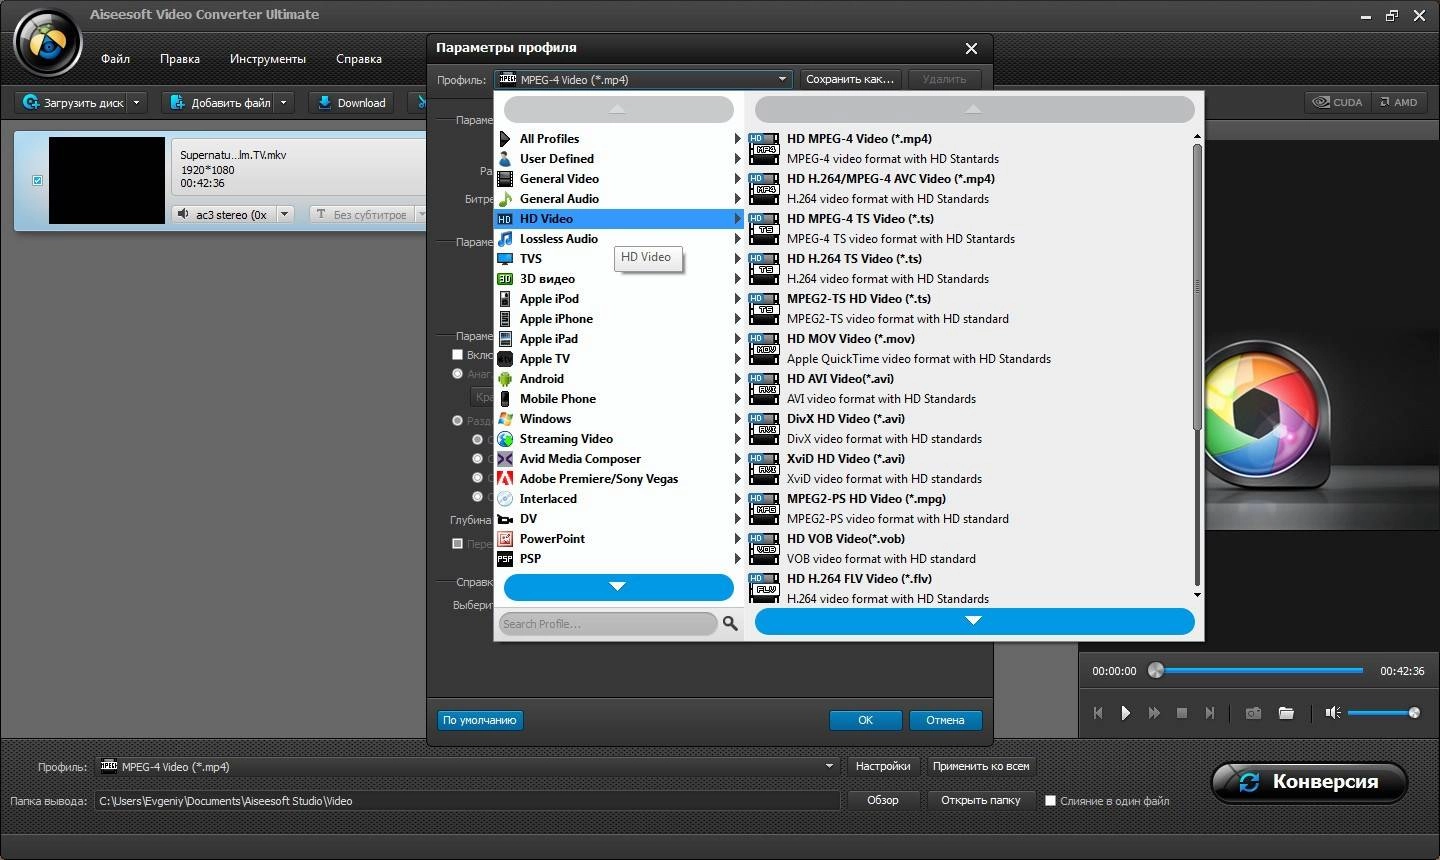1440x860 pixels.
Task: Select the General Audio note icon
Action: tap(505, 199)
